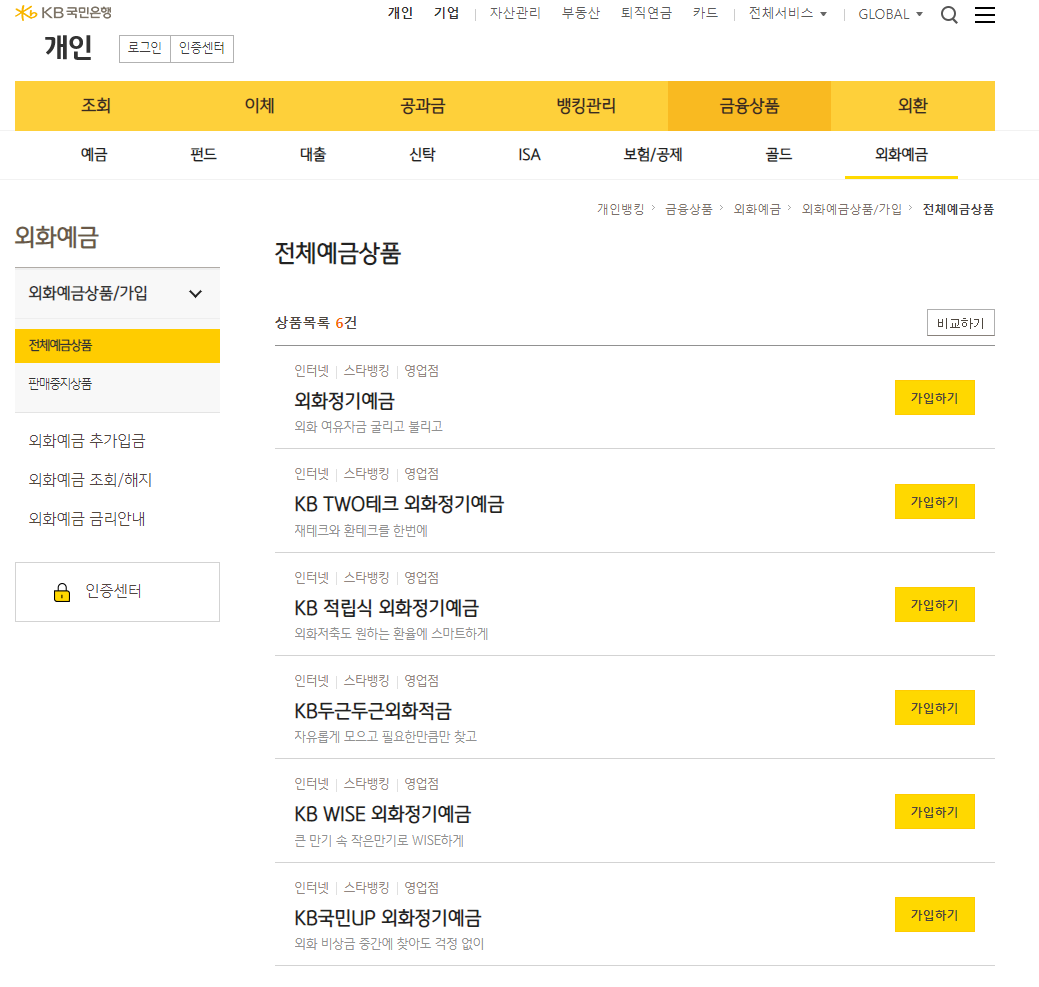Image resolution: width=1039 pixels, height=987 pixels.
Task: Click the 비교하기 button
Action: click(960, 323)
